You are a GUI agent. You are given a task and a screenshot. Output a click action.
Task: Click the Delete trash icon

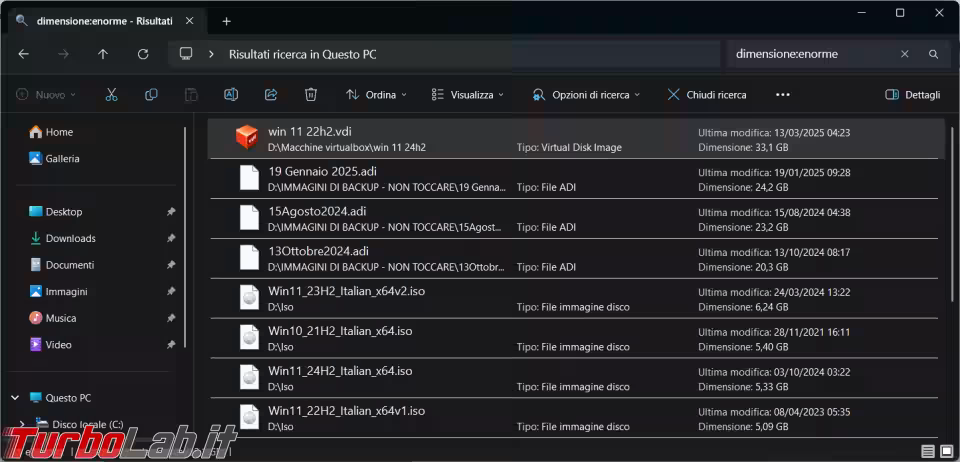tap(311, 95)
